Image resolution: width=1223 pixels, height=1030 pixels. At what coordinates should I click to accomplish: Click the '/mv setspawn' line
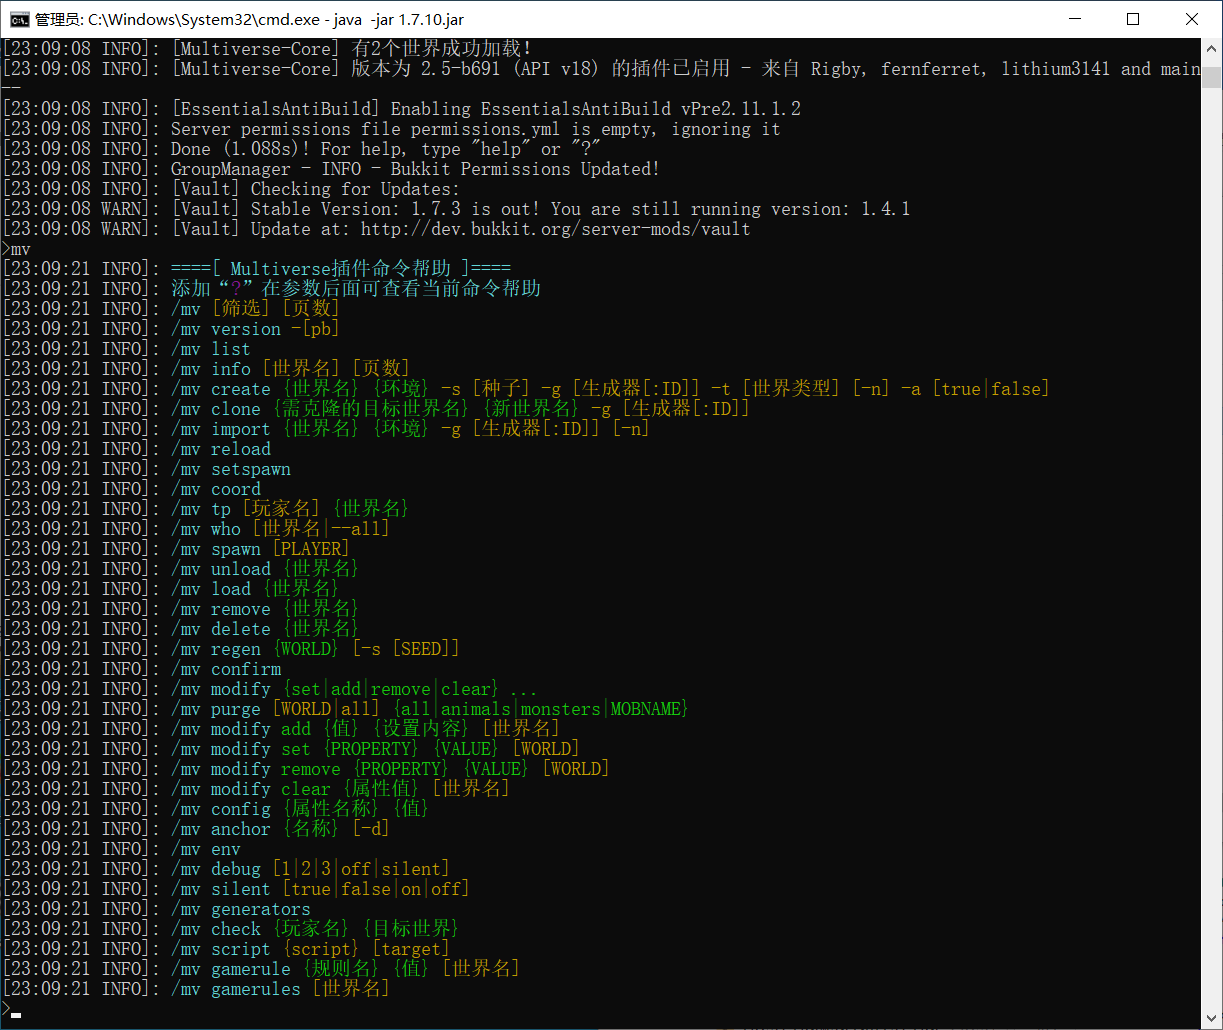tap(146, 469)
